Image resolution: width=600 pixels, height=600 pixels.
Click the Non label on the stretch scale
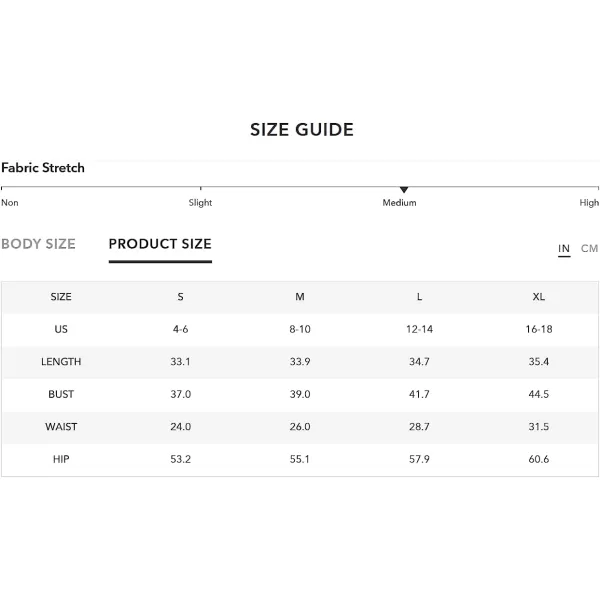(10, 203)
